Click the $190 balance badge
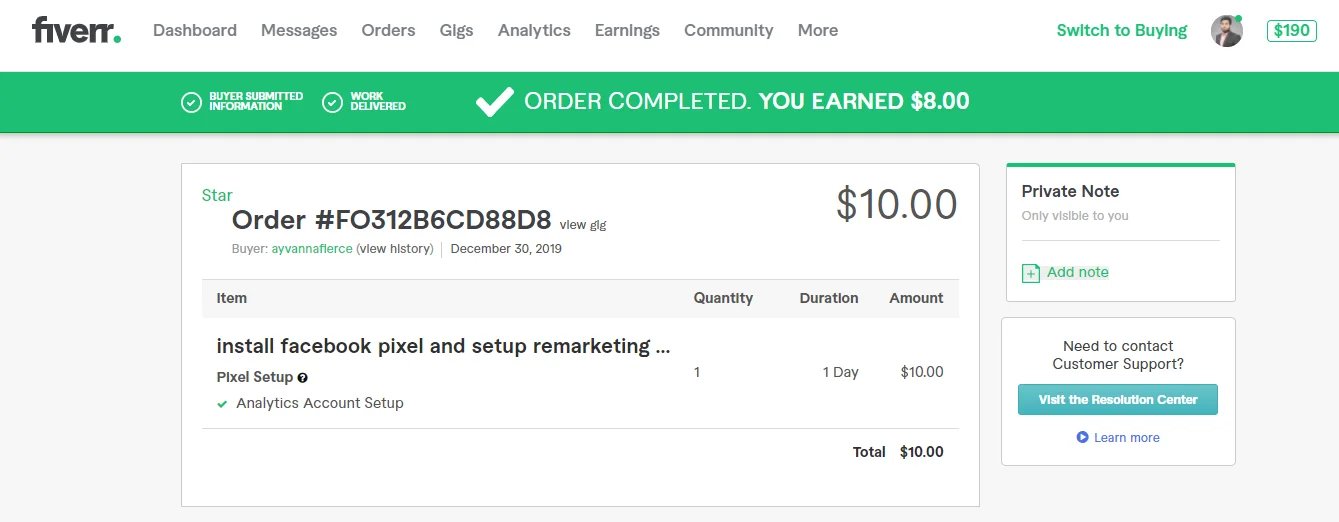The image size is (1339, 522). 1291,30
